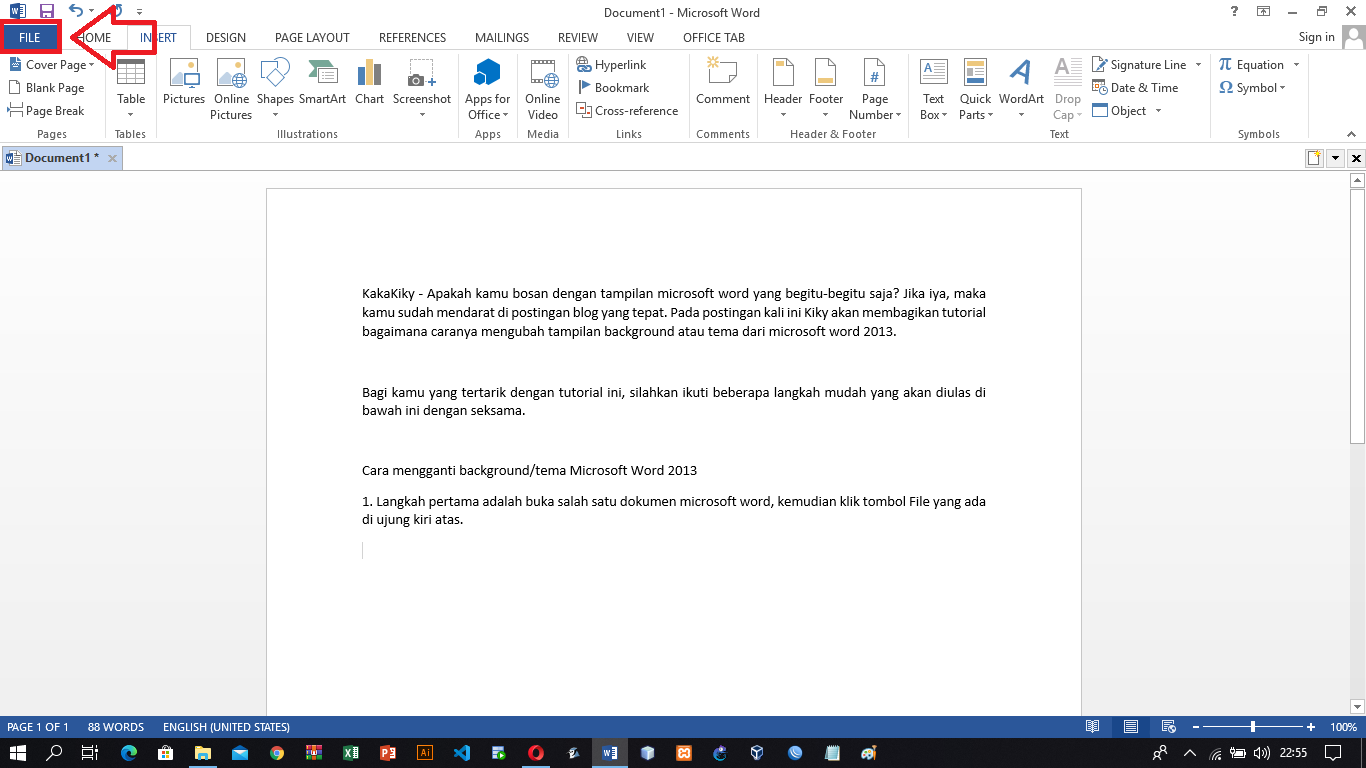Insert a Bookmark
1366x768 pixels.
(x=614, y=87)
